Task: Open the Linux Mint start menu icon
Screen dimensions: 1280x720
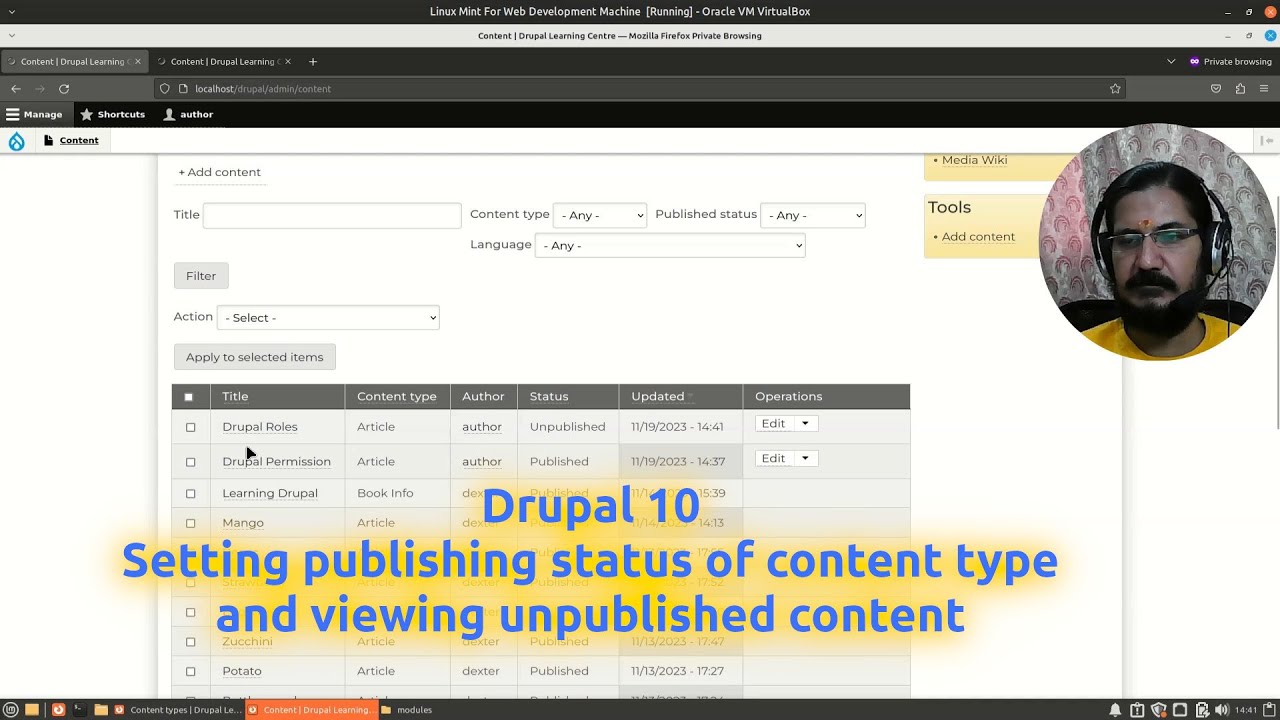Action: point(11,710)
